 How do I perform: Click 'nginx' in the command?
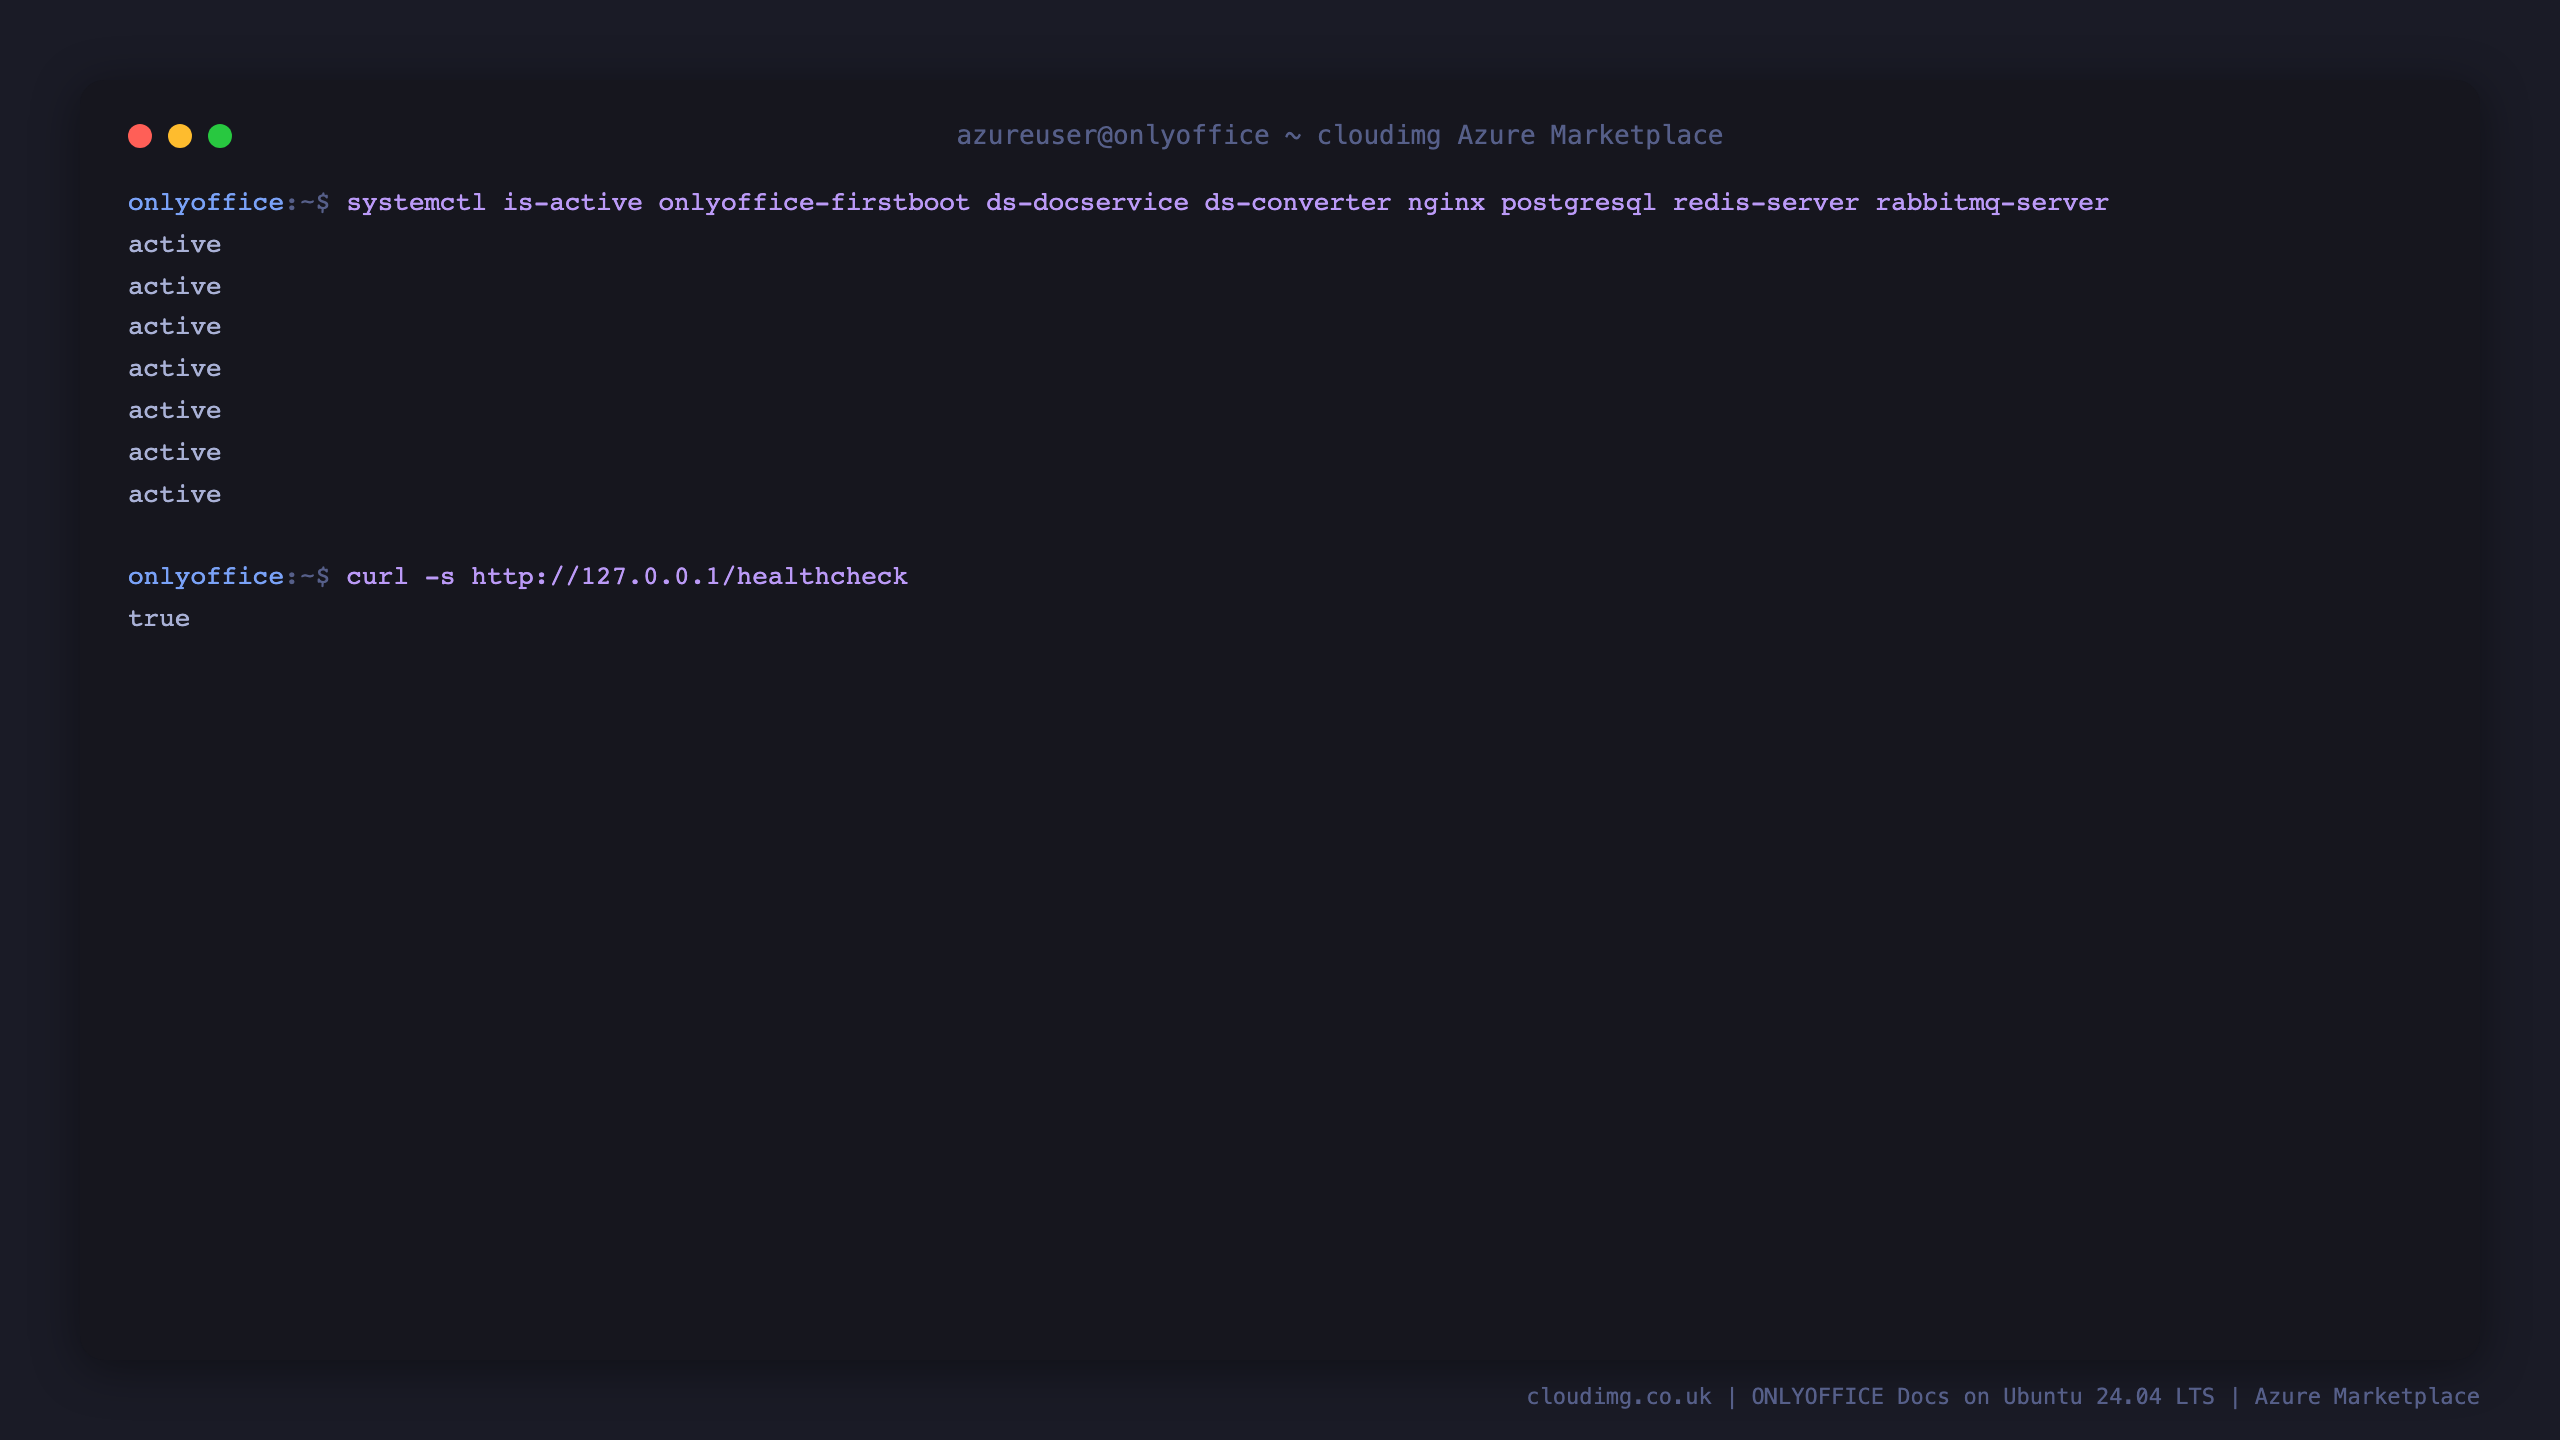(1446, 202)
